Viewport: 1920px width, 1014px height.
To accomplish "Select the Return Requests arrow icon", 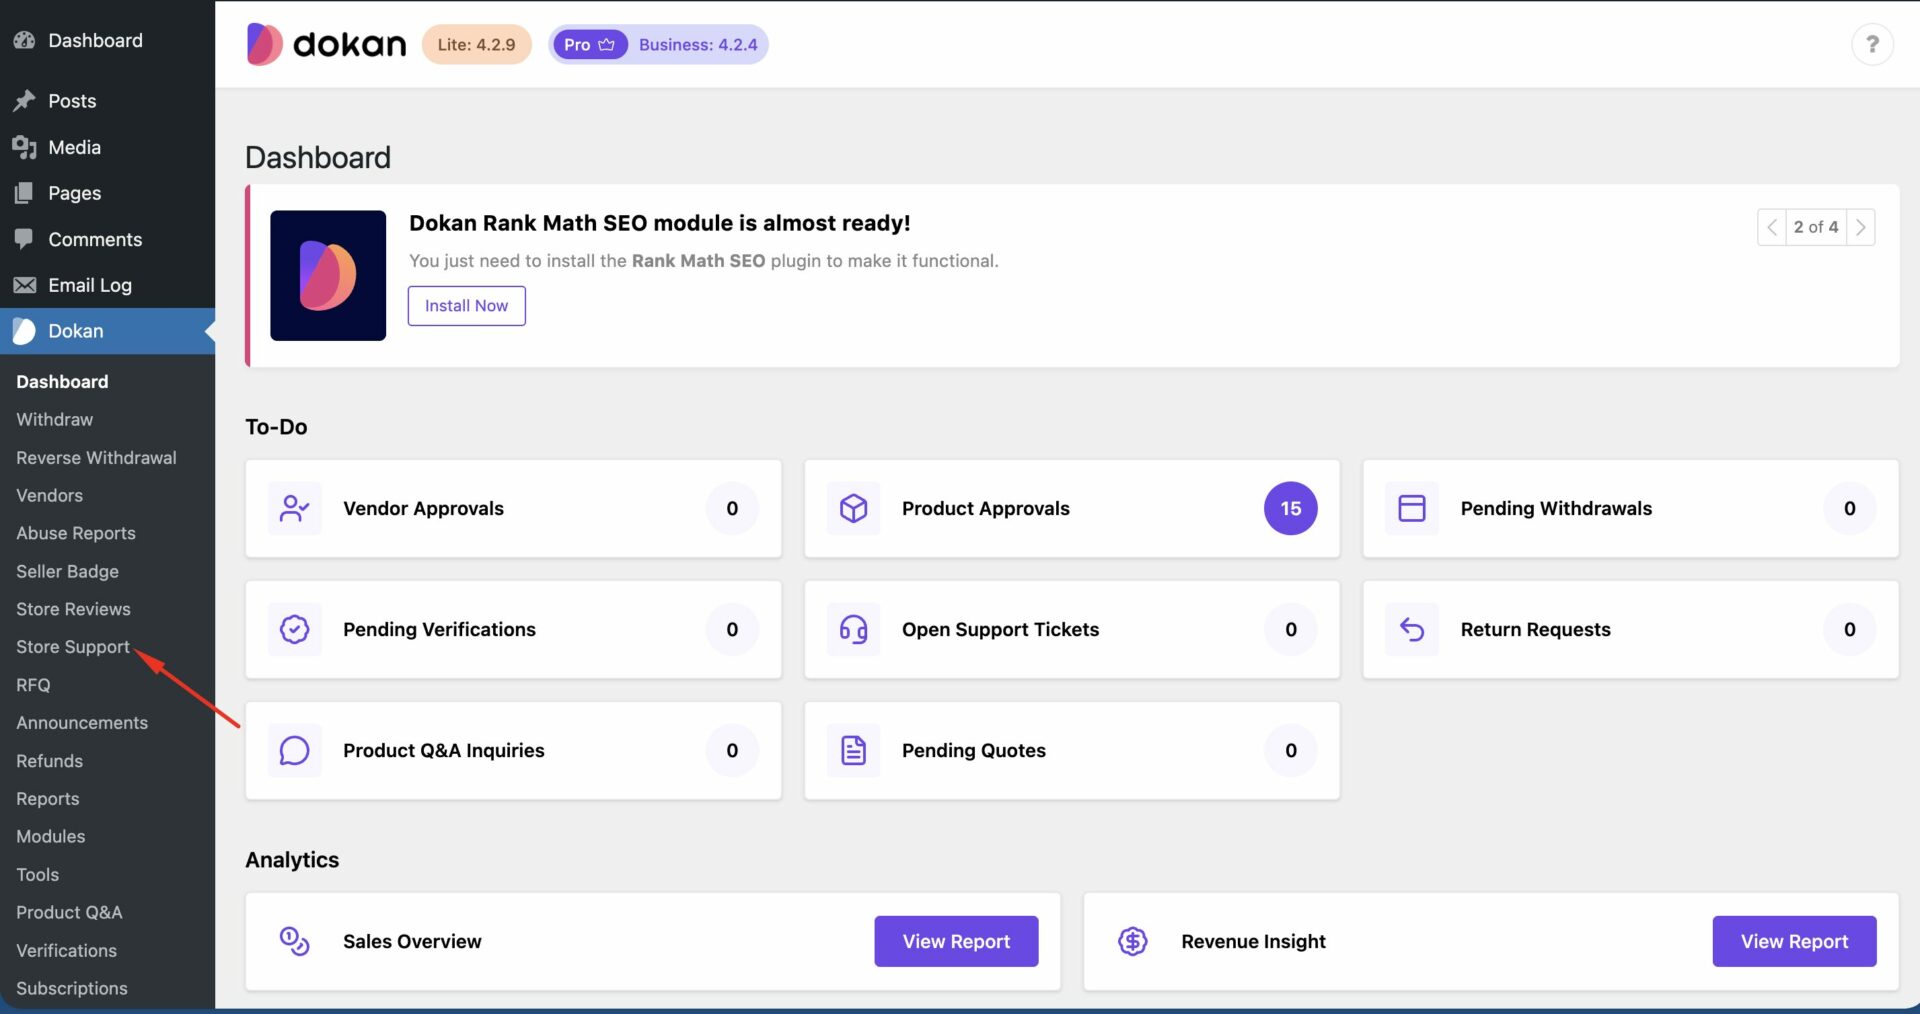I will pos(1411,629).
